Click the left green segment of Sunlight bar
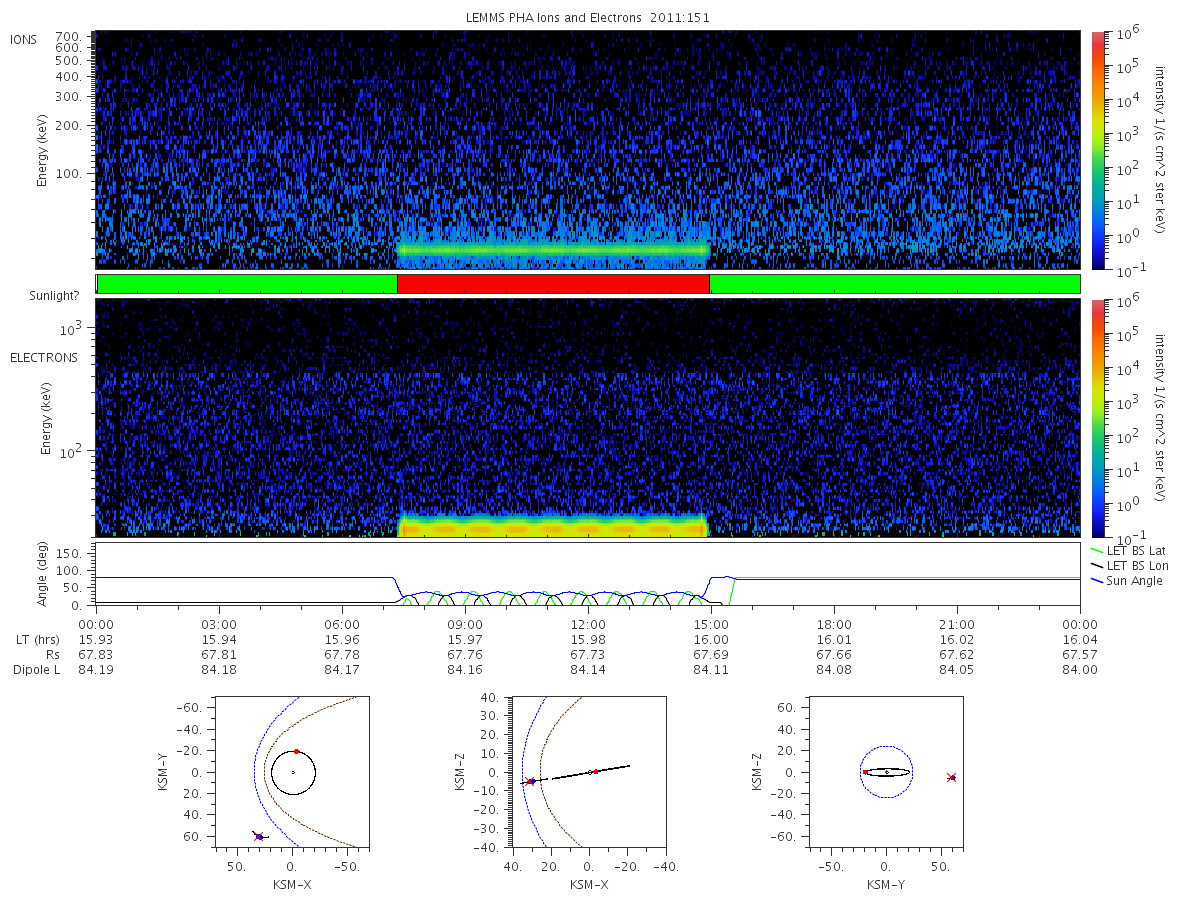The width and height of the screenshot is (1200, 900). pyautogui.click(x=247, y=284)
